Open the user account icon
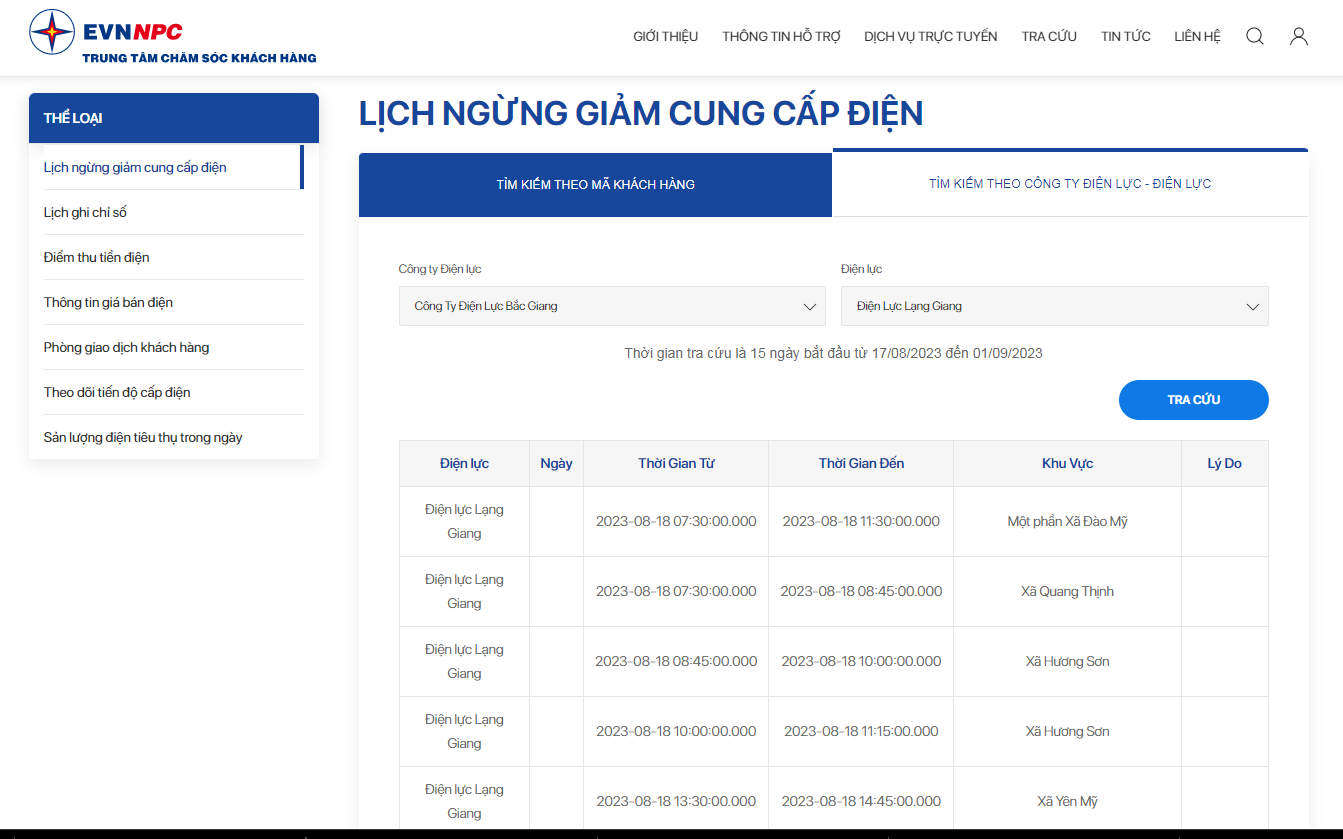Viewport: 1343px width, 839px height. pos(1299,36)
